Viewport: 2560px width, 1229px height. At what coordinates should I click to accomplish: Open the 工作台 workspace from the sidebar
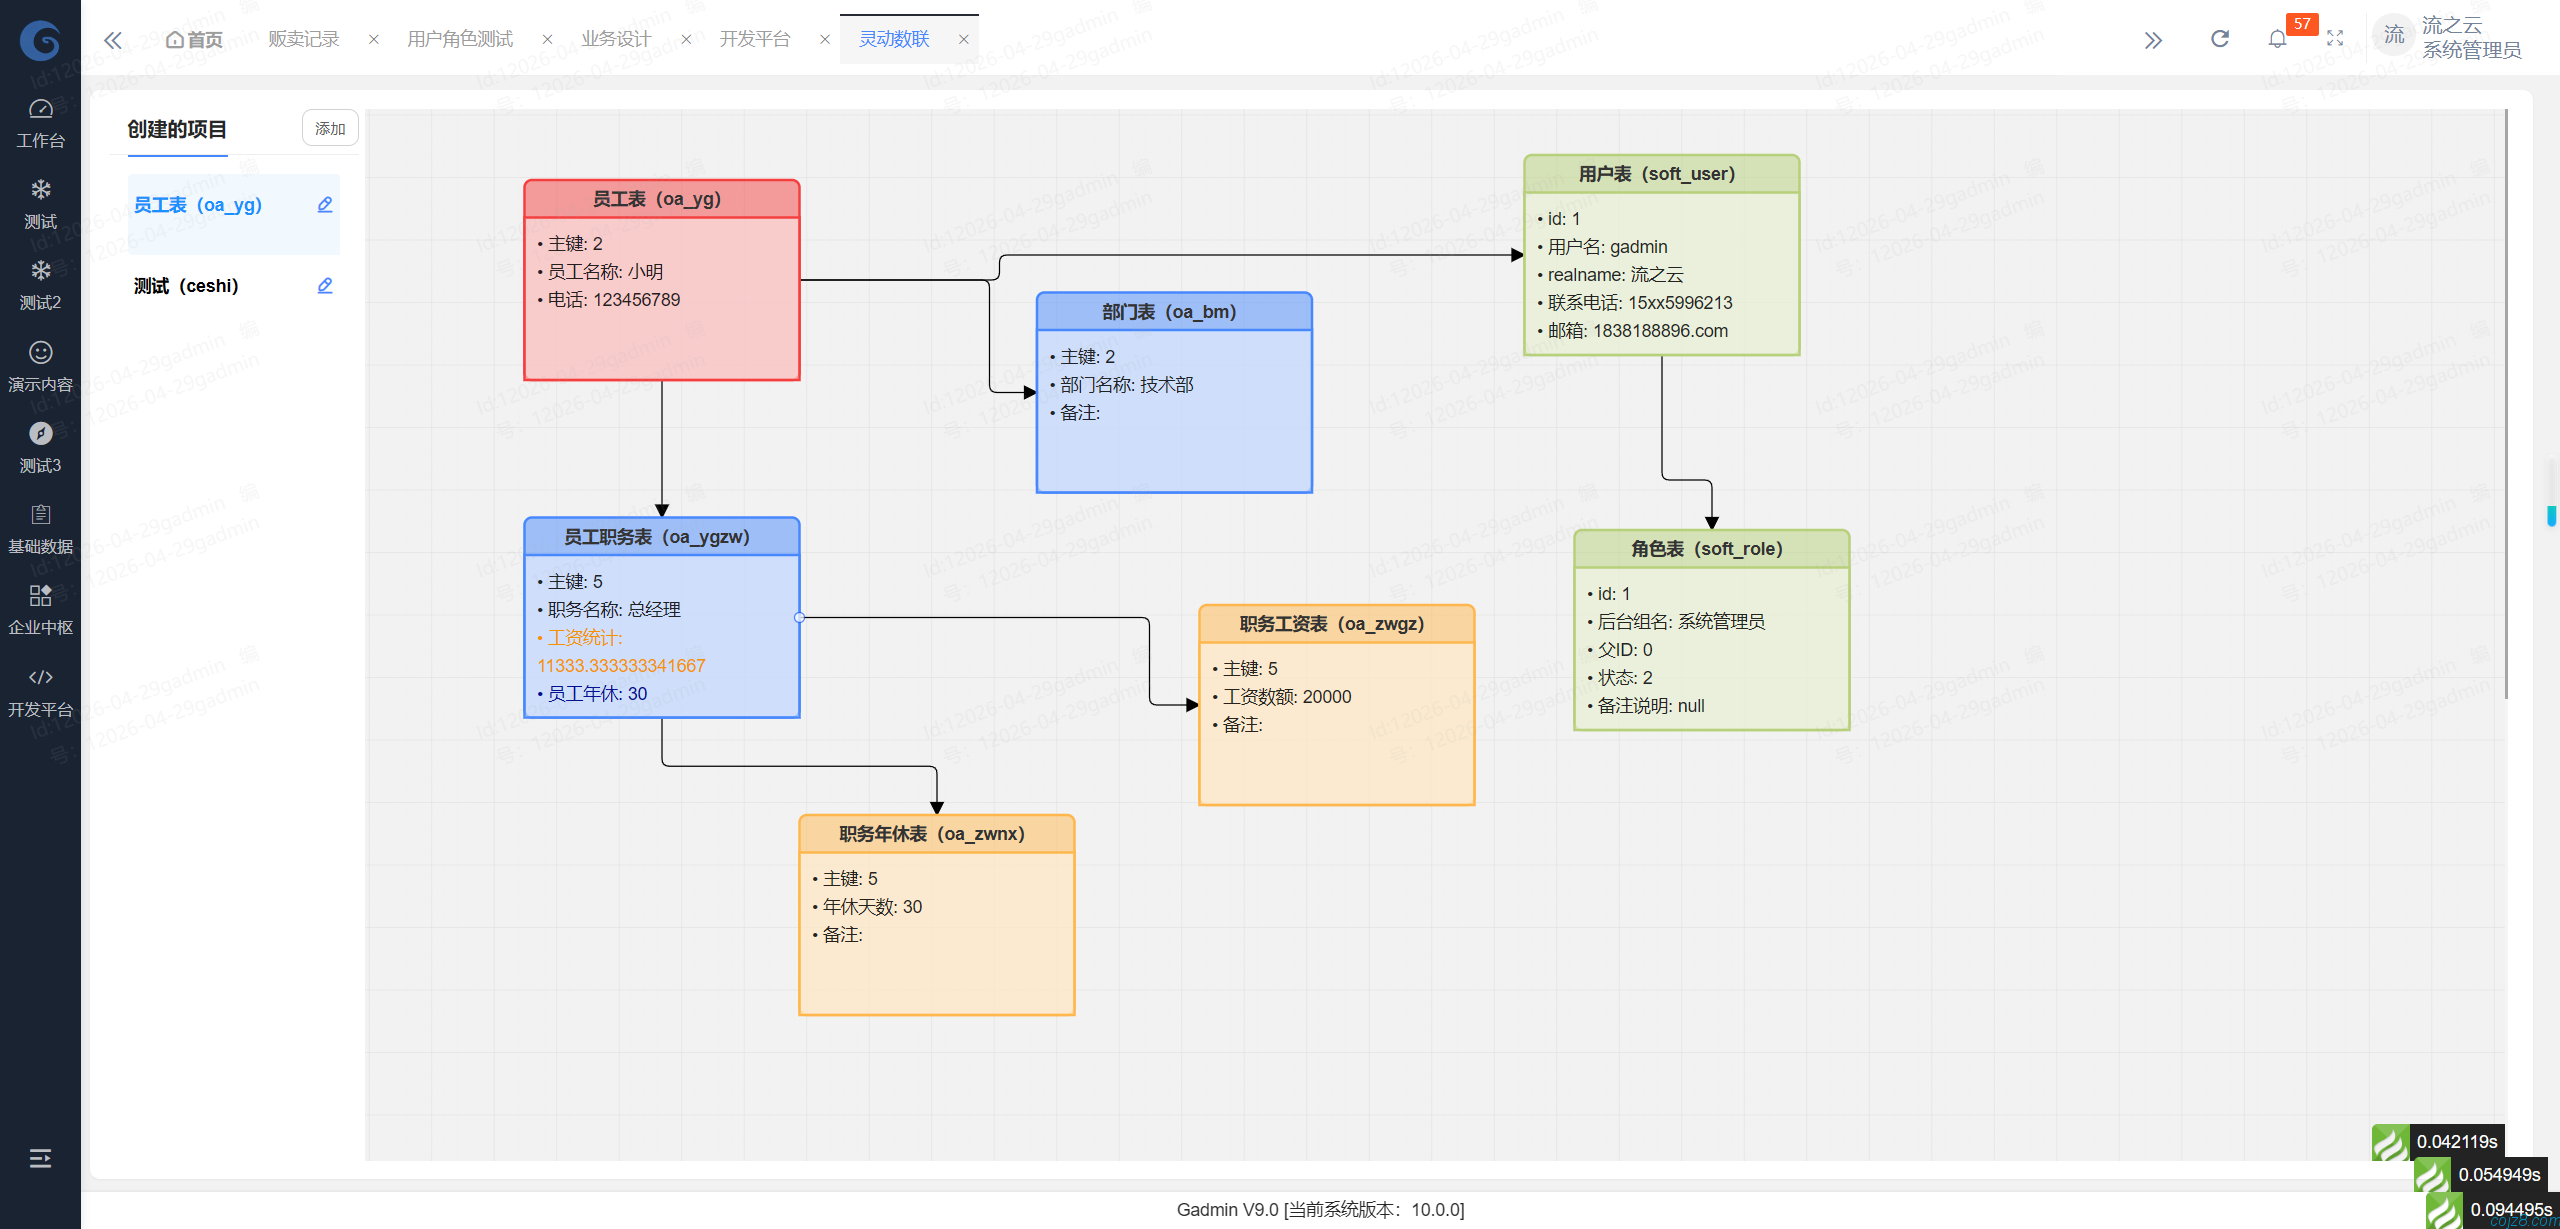pos(40,122)
